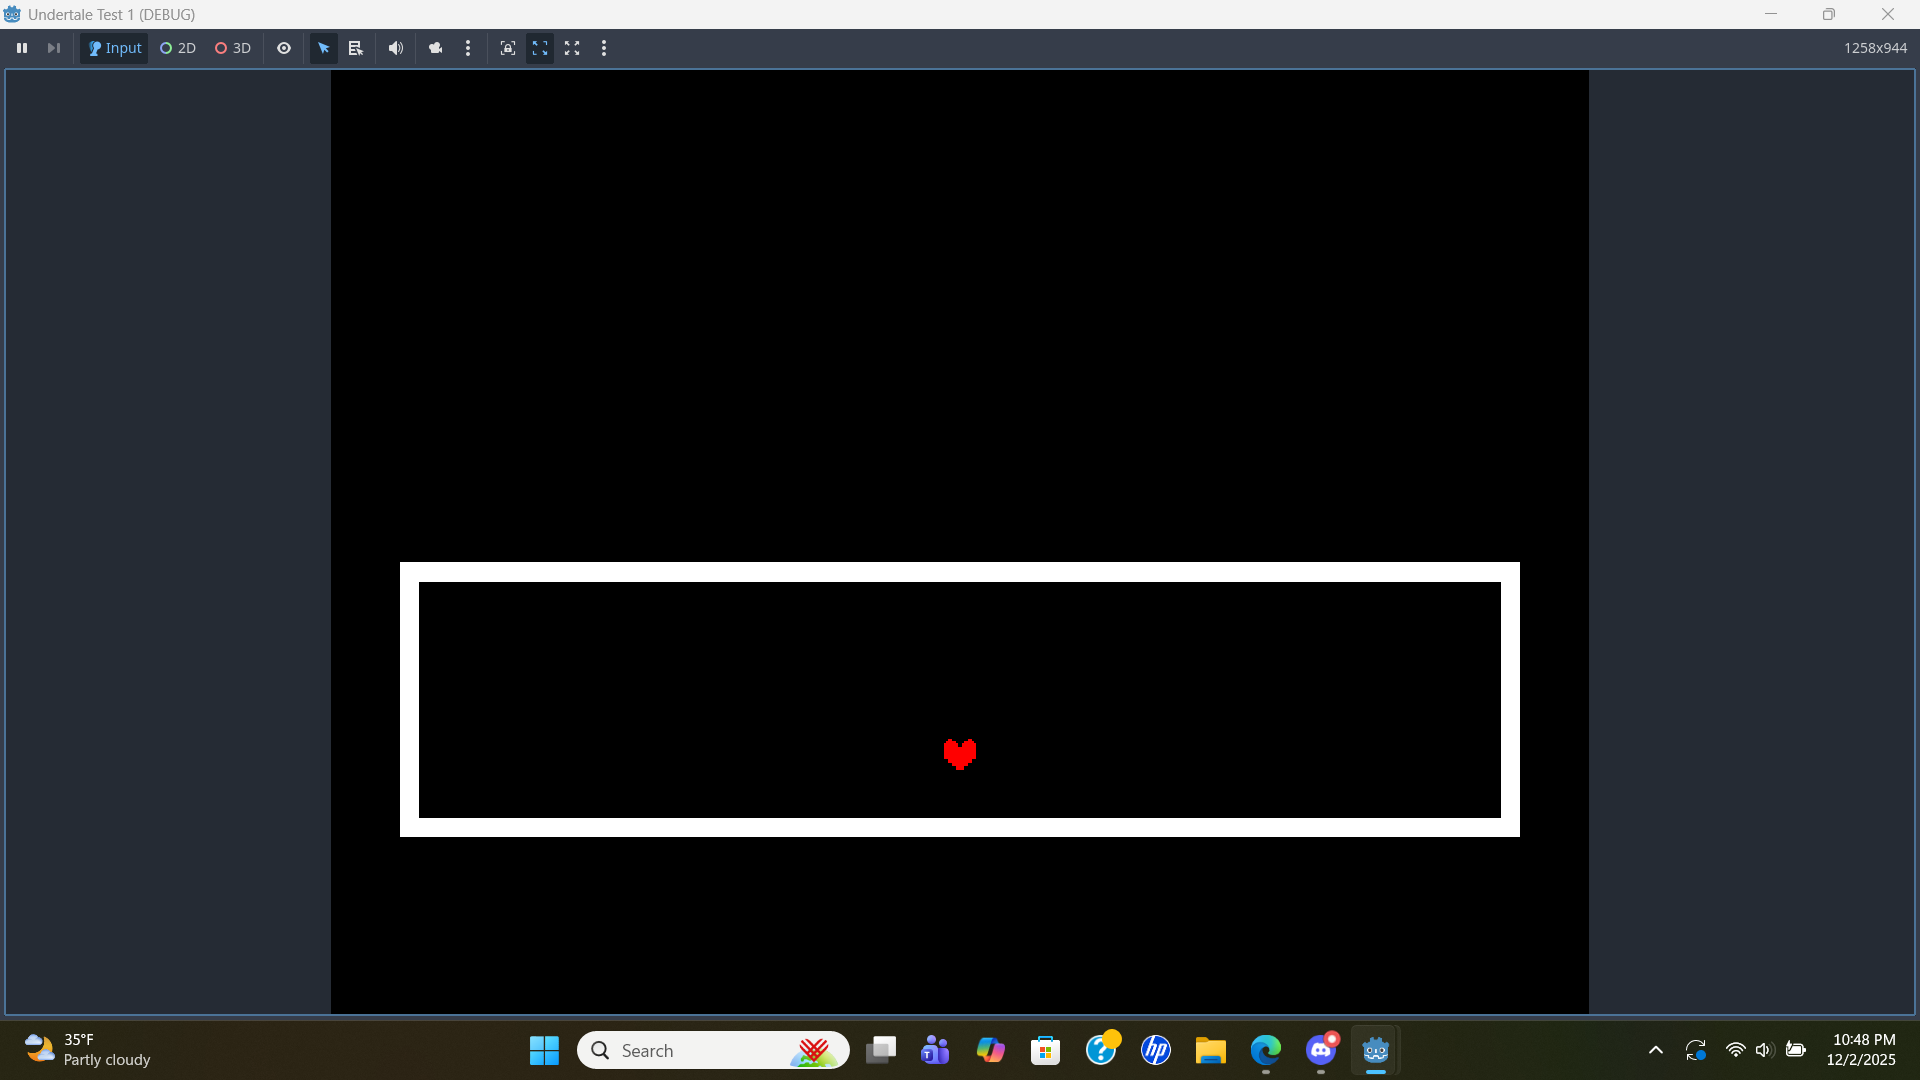1920x1080 pixels.
Task: Mute the game audio
Action: 396,48
